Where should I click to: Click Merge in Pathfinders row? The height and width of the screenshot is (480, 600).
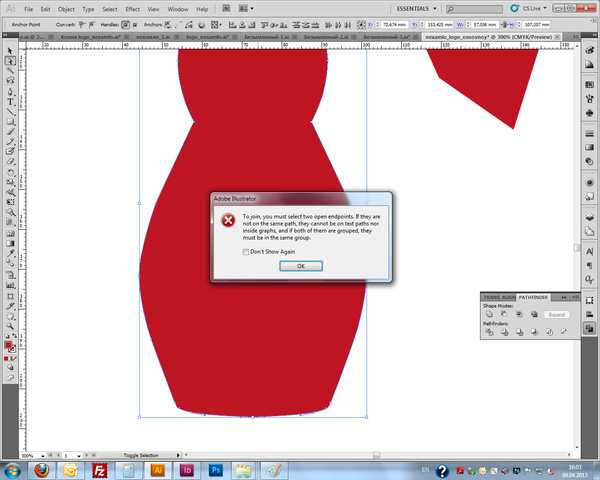(519, 332)
